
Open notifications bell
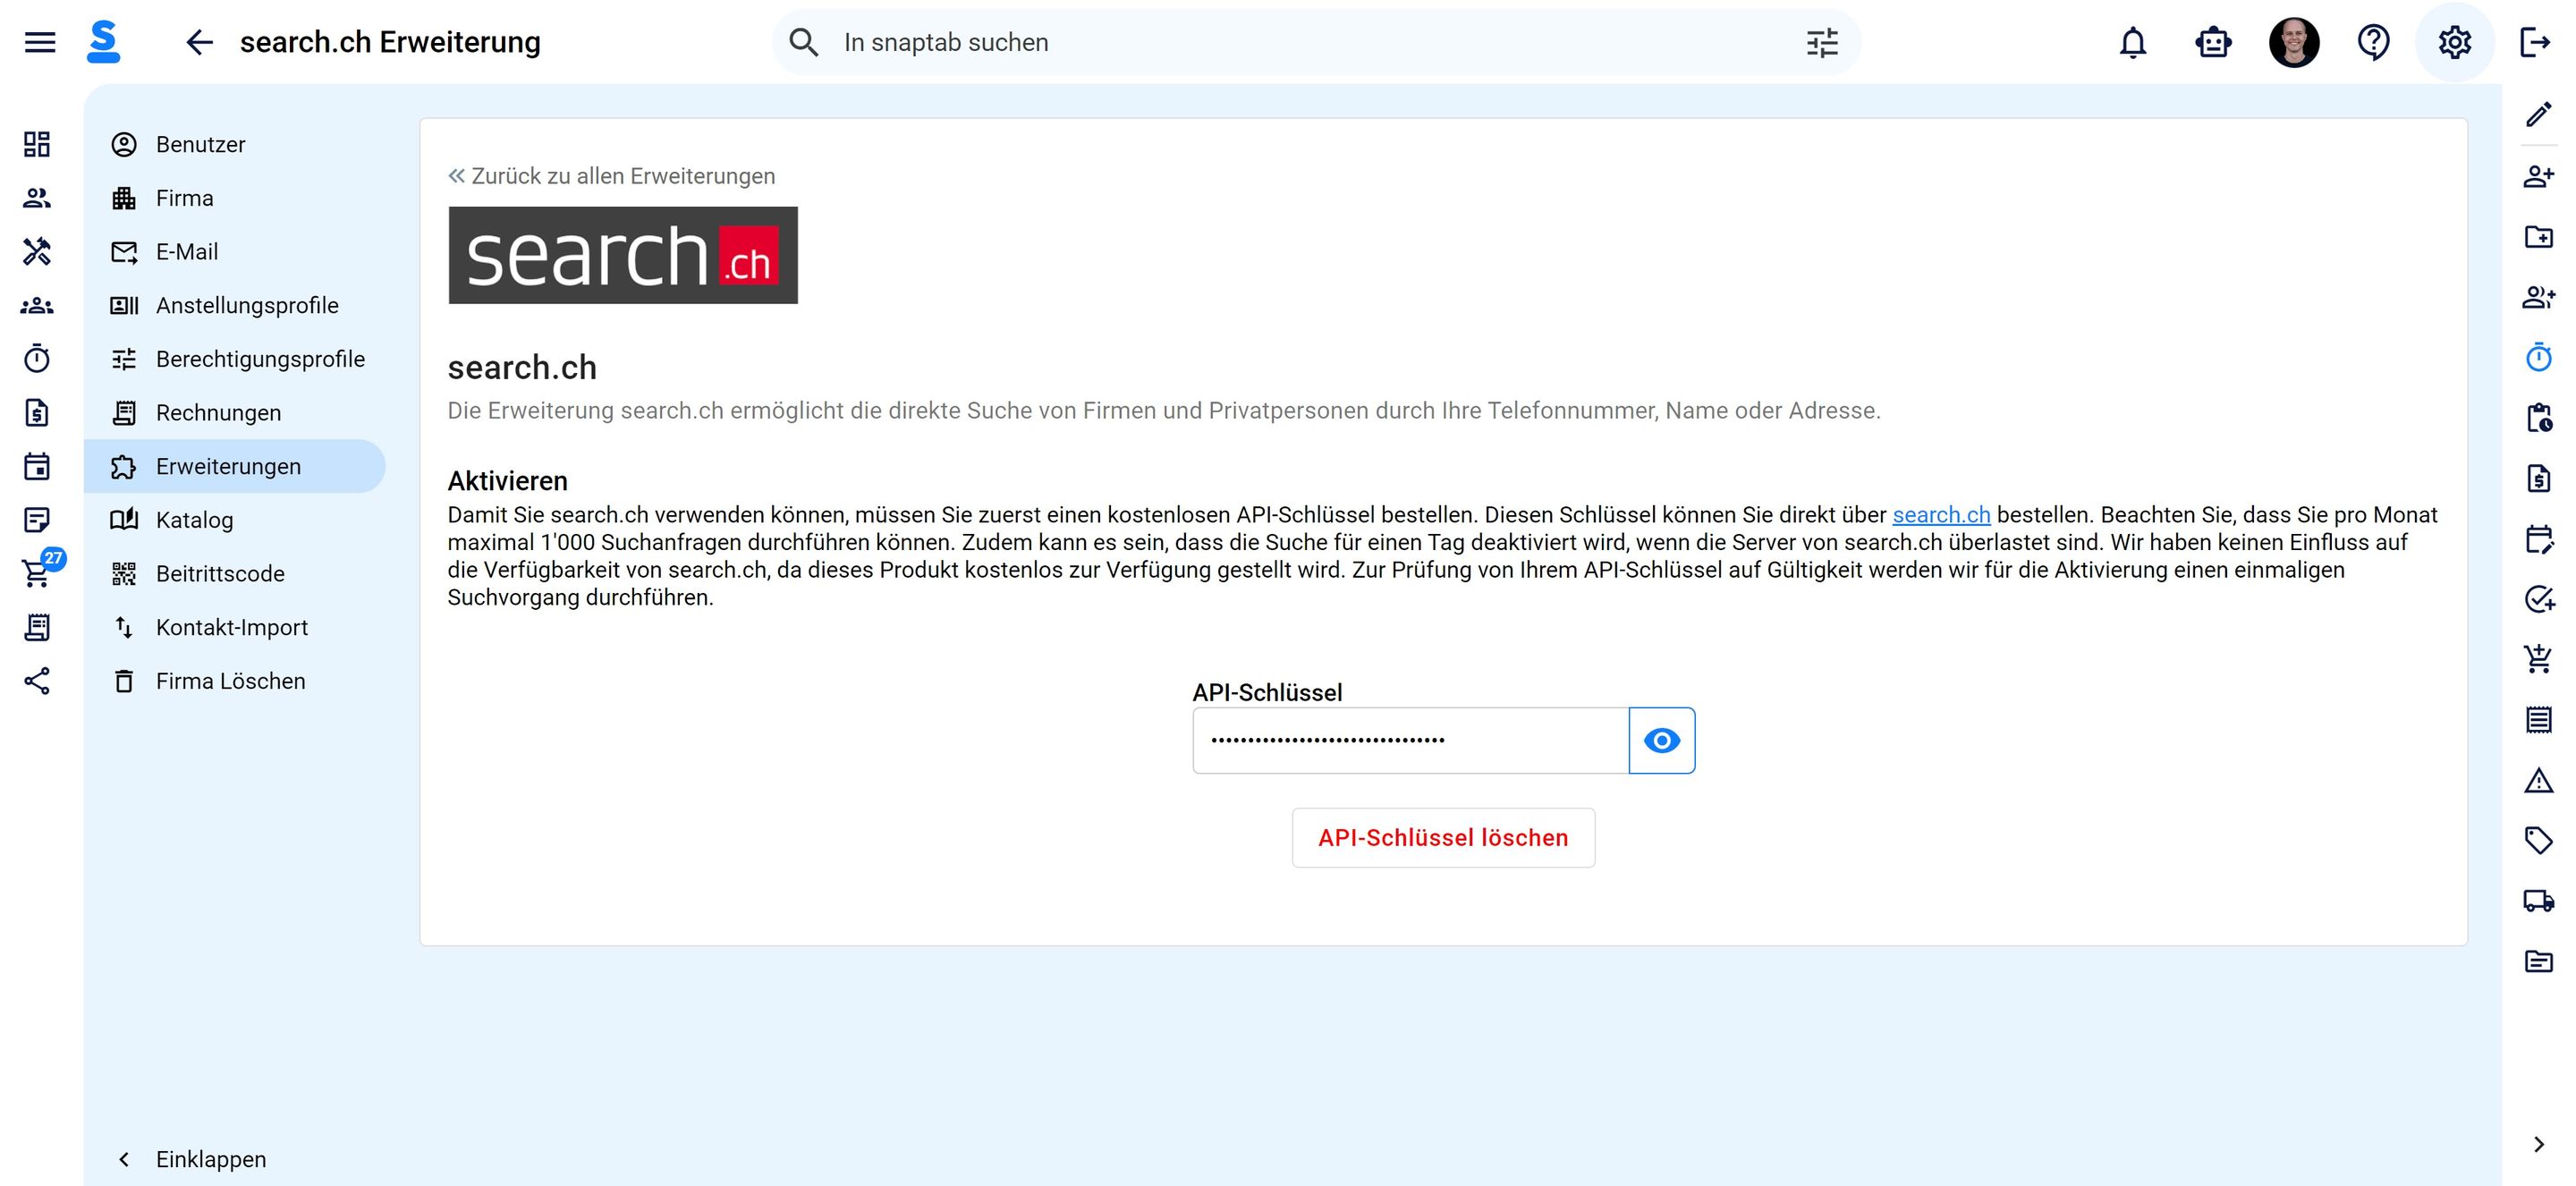(x=2133, y=42)
